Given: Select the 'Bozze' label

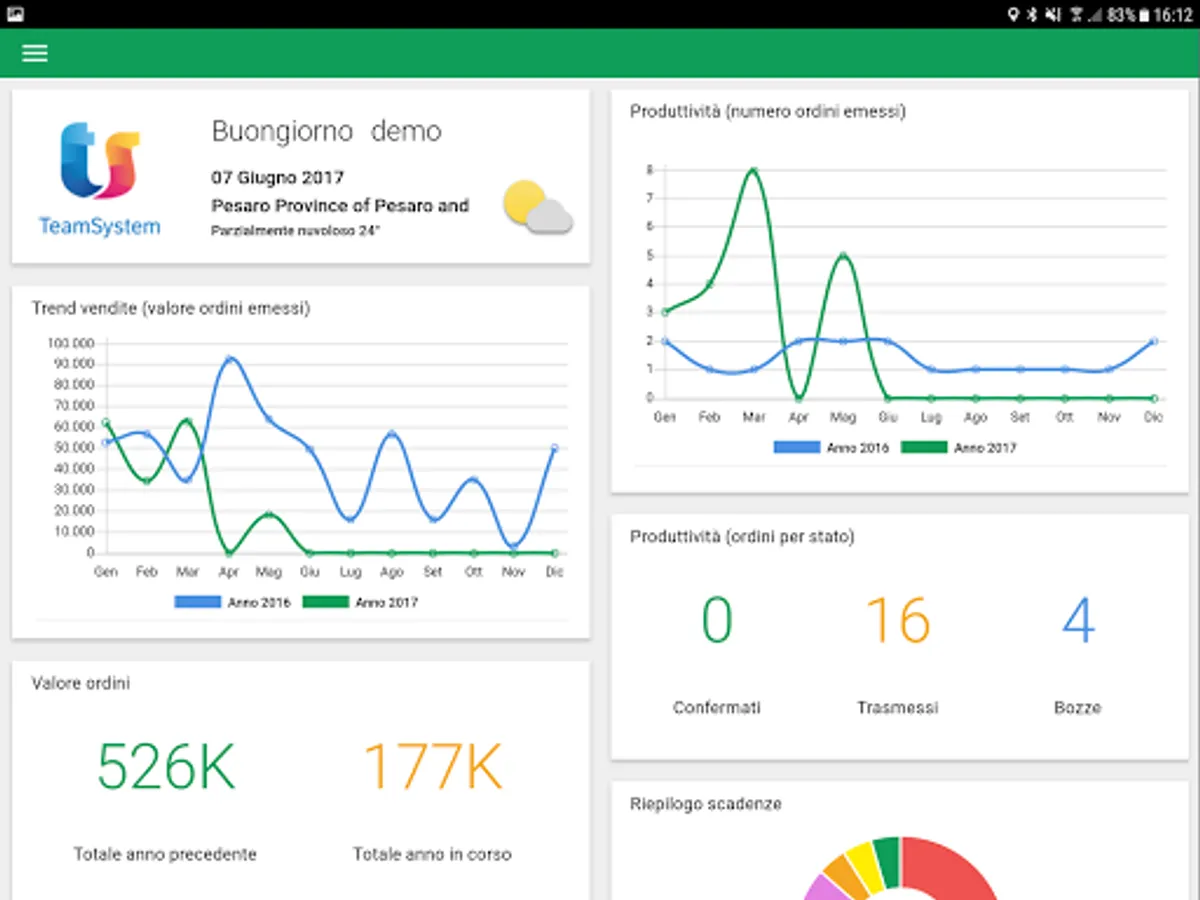Looking at the screenshot, I should tap(1078, 707).
